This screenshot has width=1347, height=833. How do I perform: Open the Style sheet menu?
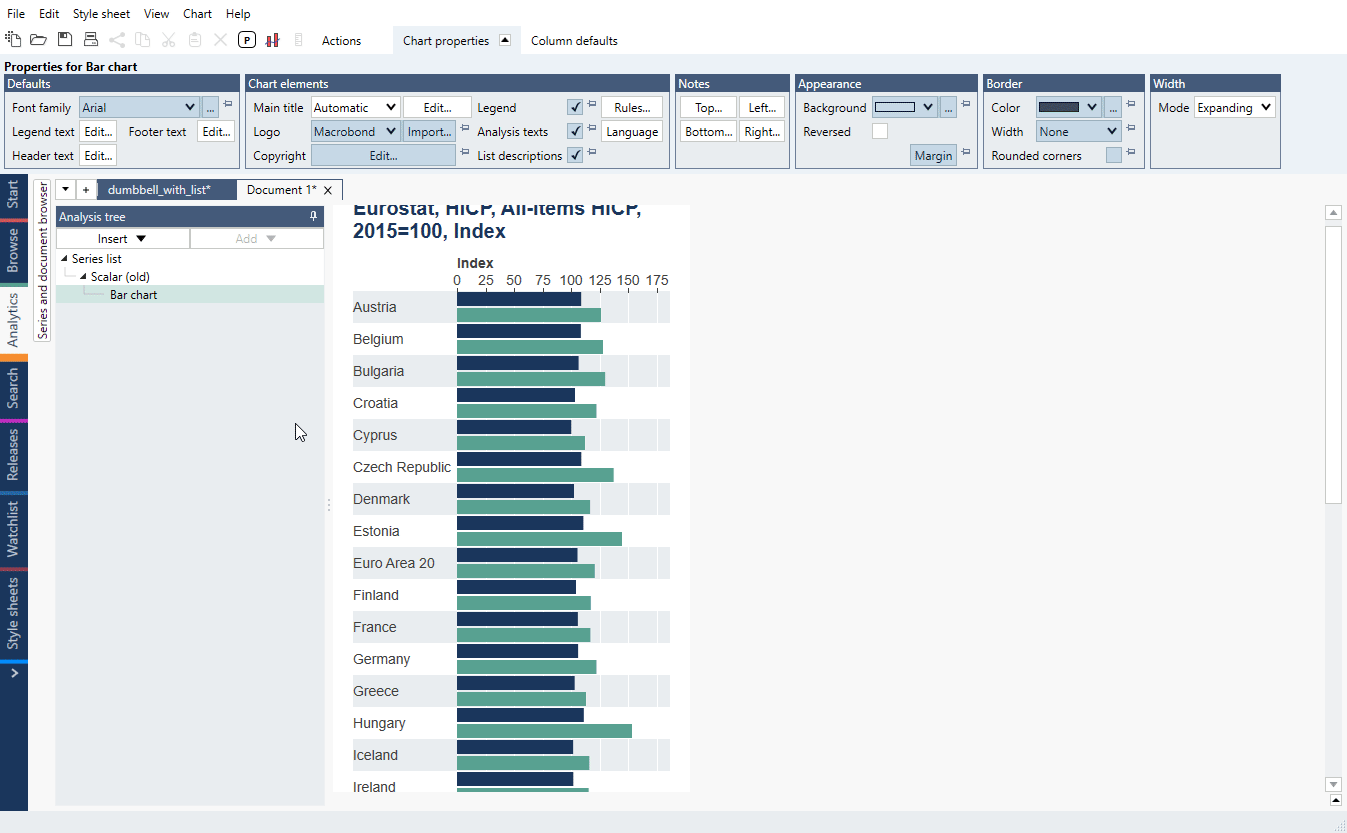click(101, 14)
